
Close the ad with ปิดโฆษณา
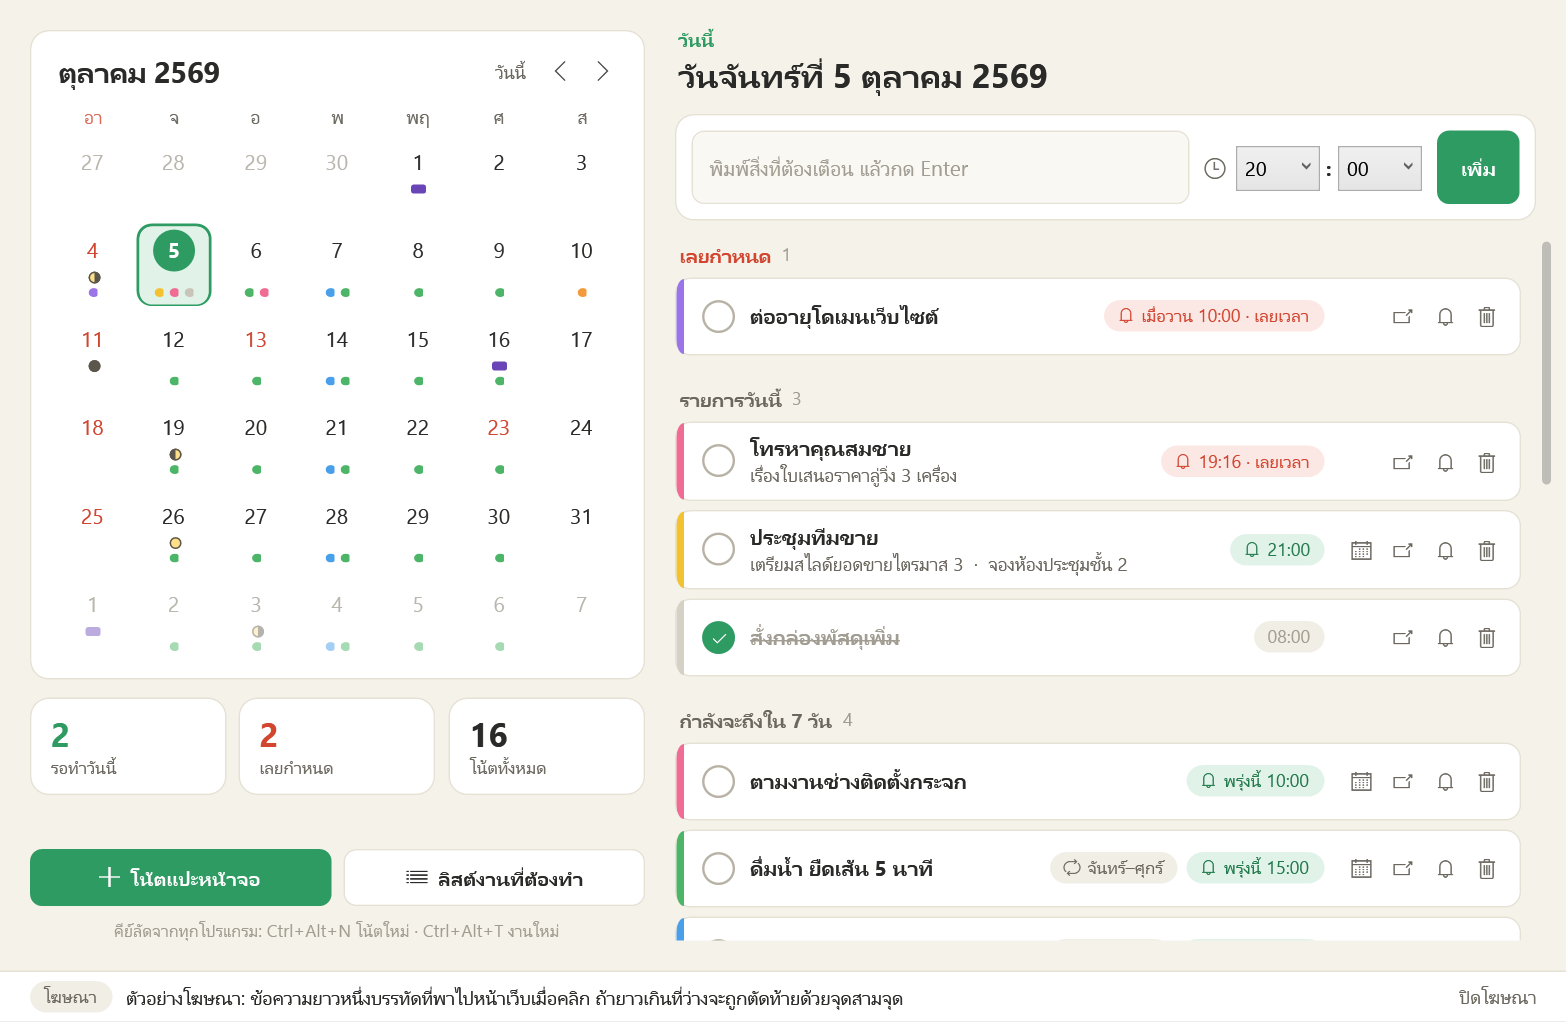[x=1497, y=997]
